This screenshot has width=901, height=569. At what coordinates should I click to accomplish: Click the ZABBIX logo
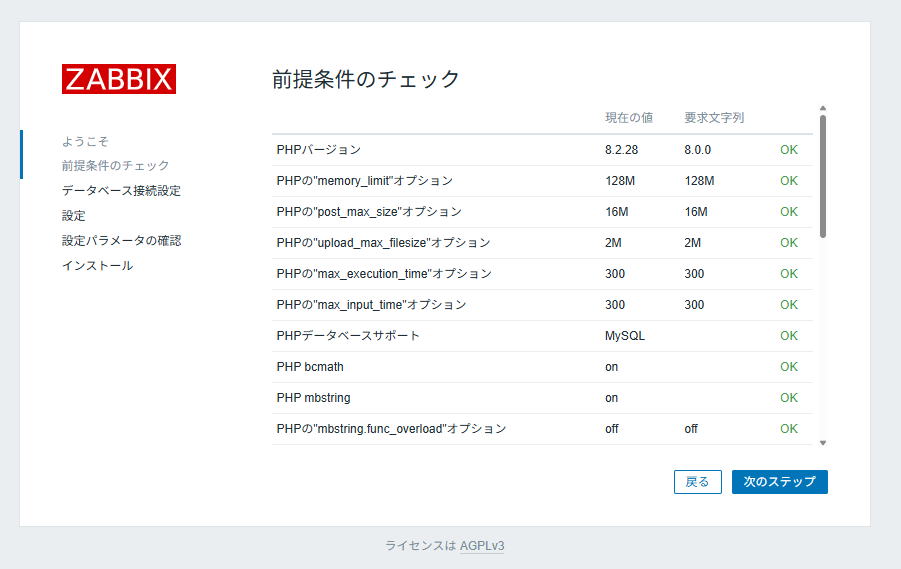(119, 79)
